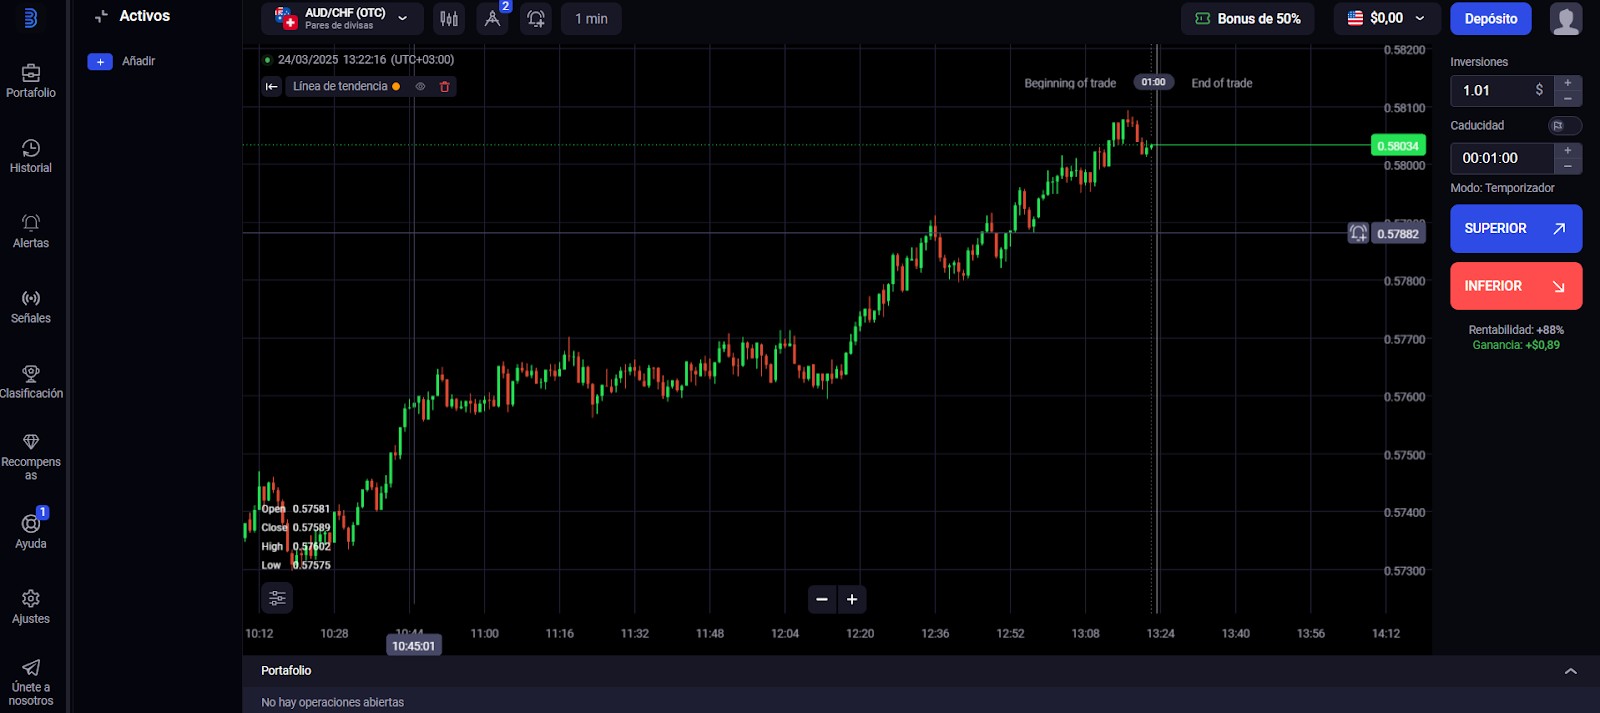This screenshot has height=713, width=1600.
Task: Click the Inversiones amount field 1.01
Action: pos(1502,91)
